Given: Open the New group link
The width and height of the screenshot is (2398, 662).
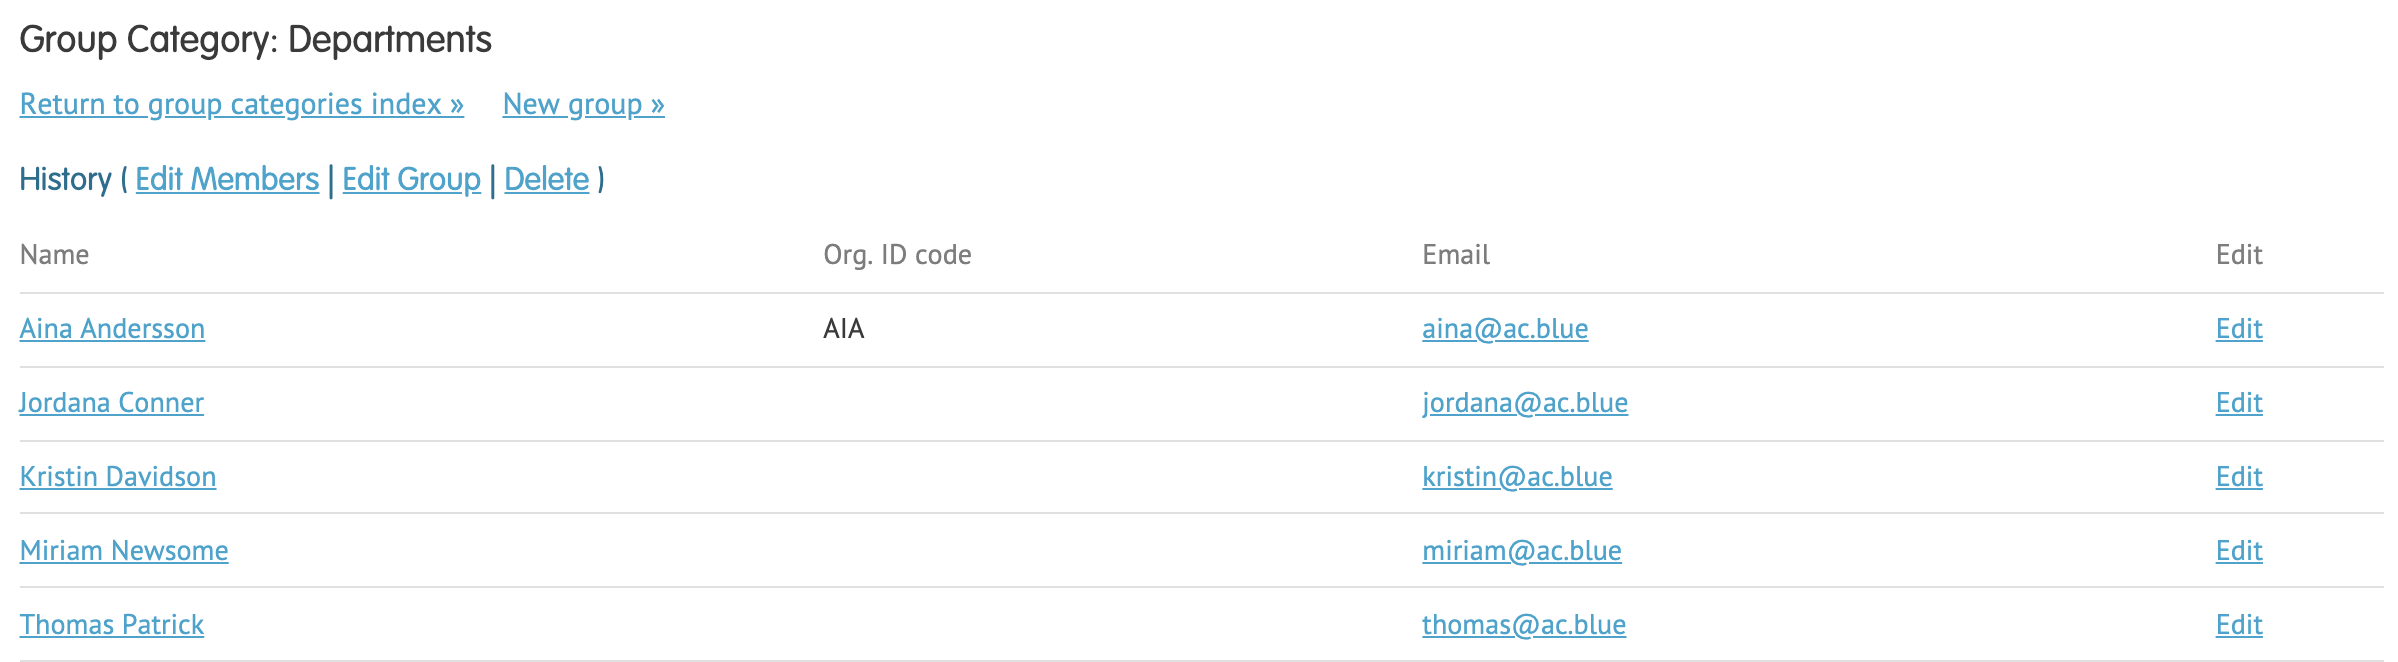Looking at the screenshot, I should 583,104.
